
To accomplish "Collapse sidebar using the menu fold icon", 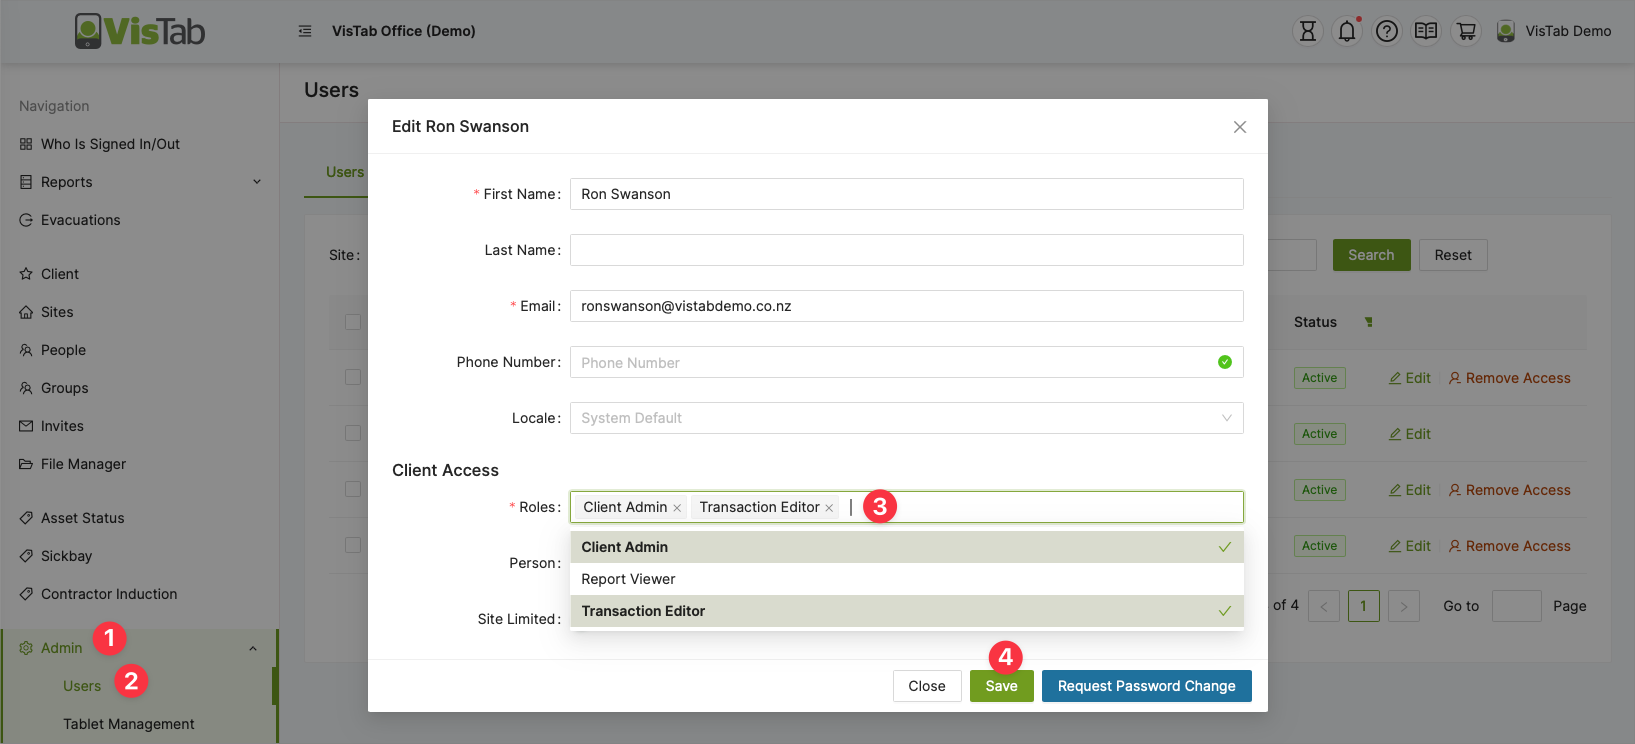I will point(305,31).
